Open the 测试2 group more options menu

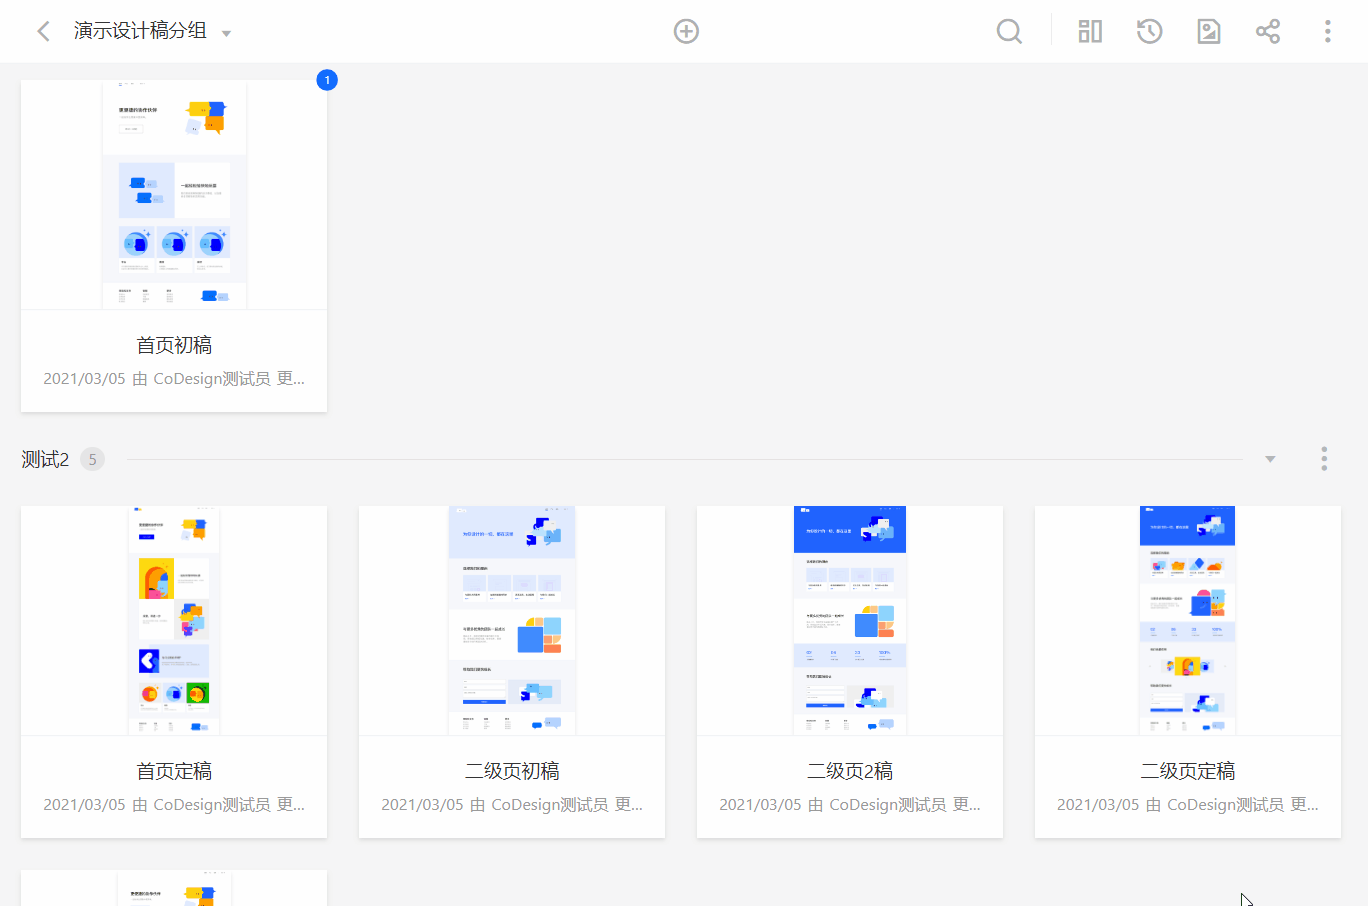coord(1324,459)
